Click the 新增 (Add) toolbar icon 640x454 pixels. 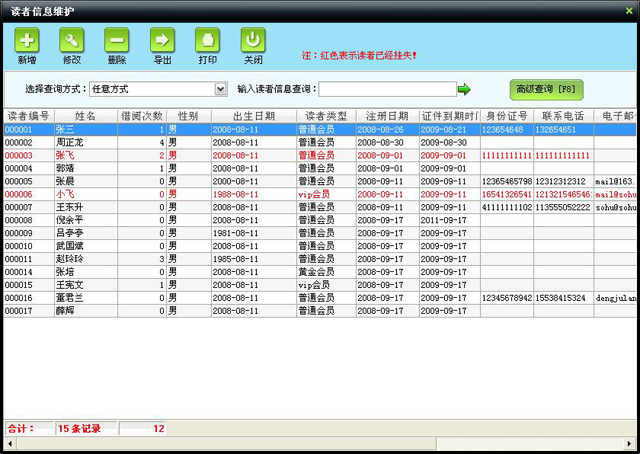[x=27, y=41]
